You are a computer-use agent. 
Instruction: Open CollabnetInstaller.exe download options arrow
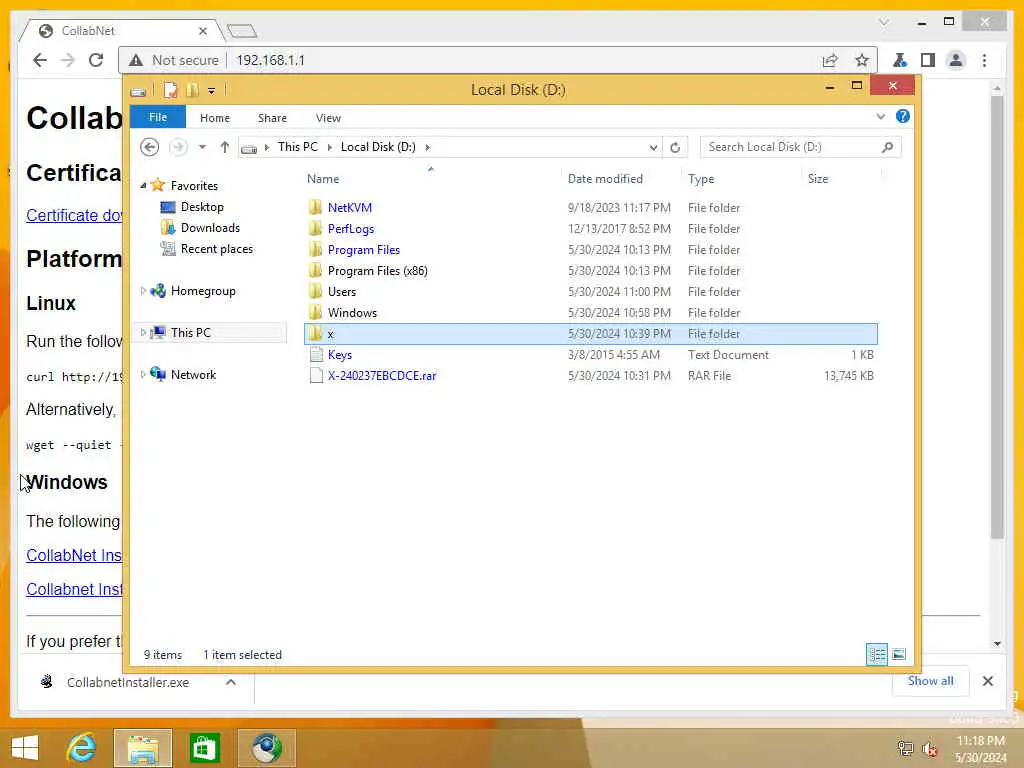[x=231, y=682]
